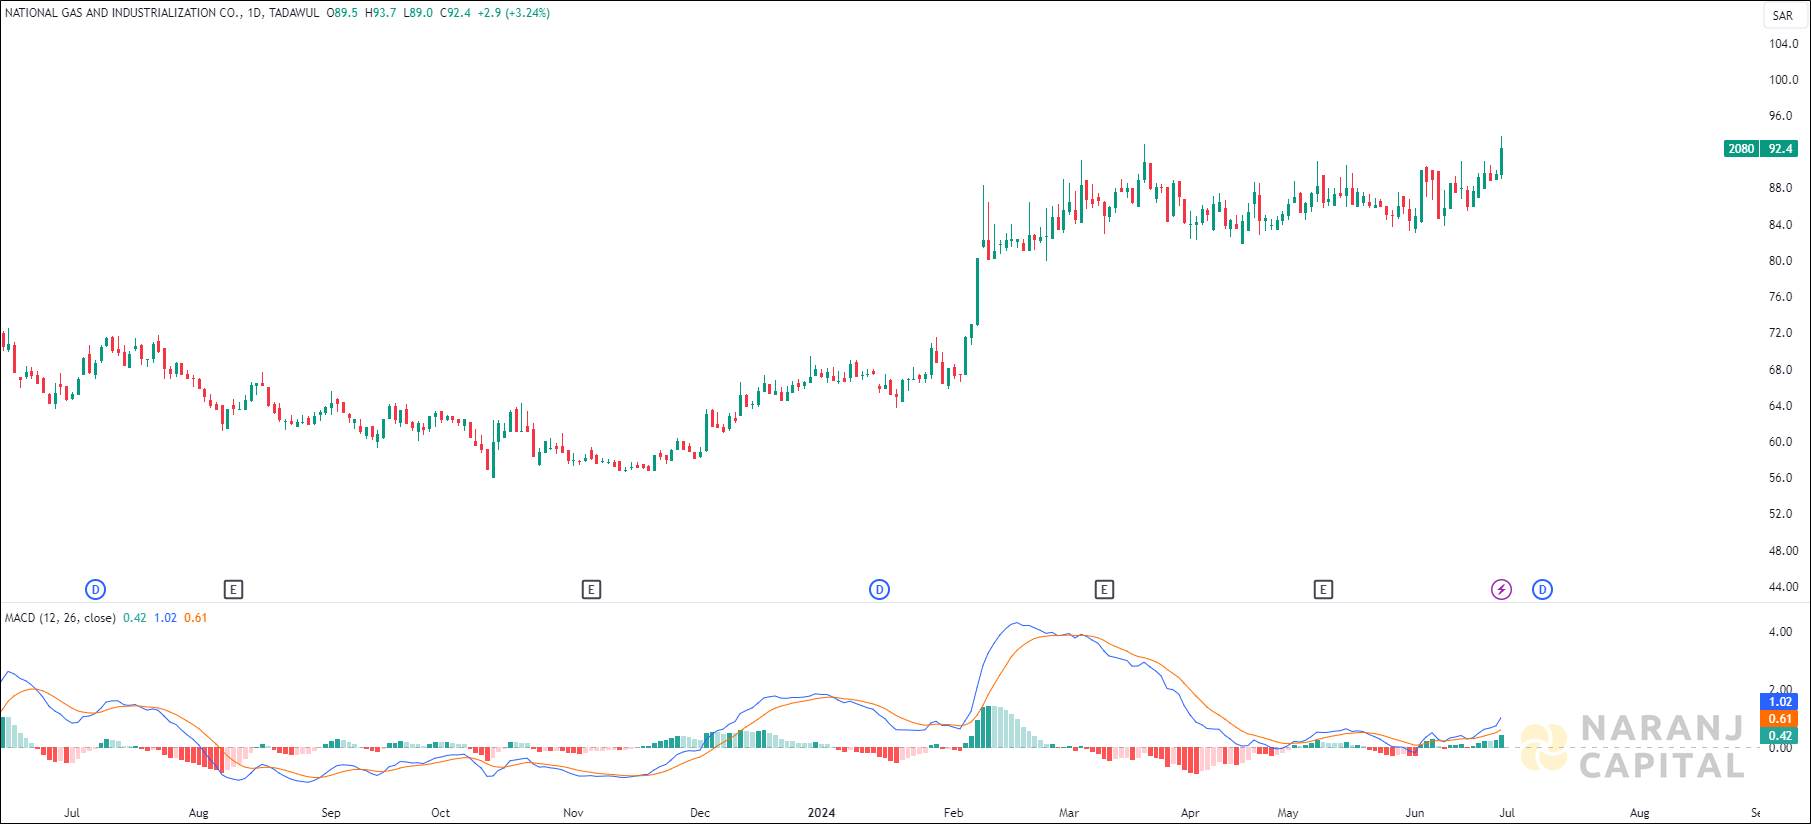Click the C92.4 close value in the header
This screenshot has height=824, width=1811.
[455, 13]
